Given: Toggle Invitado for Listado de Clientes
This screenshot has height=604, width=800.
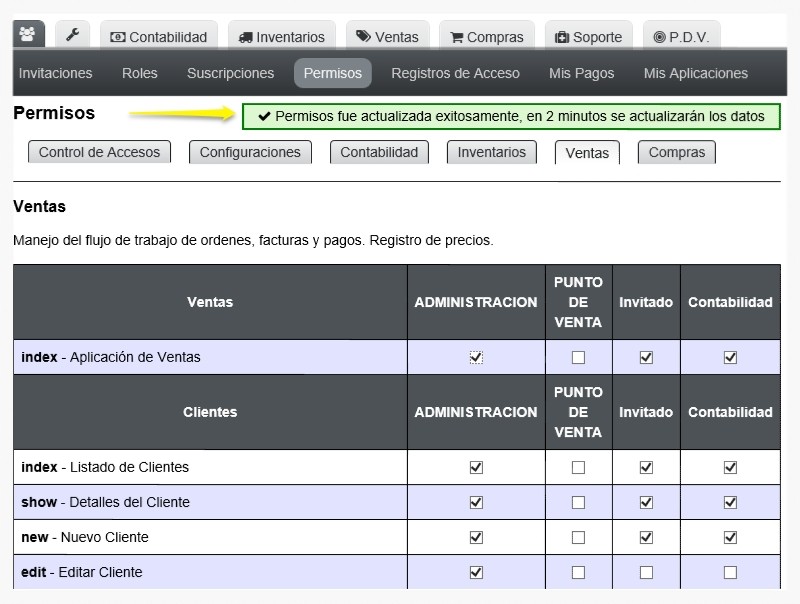Looking at the screenshot, I should click(x=646, y=467).
